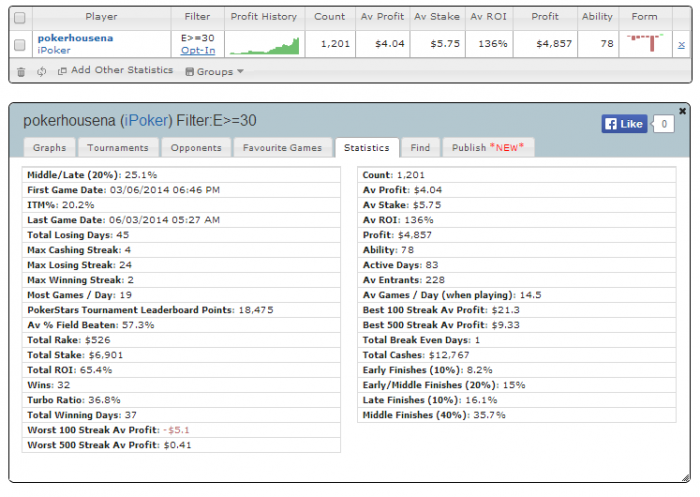
Task: Sort by the Profit column header
Action: 545,17
